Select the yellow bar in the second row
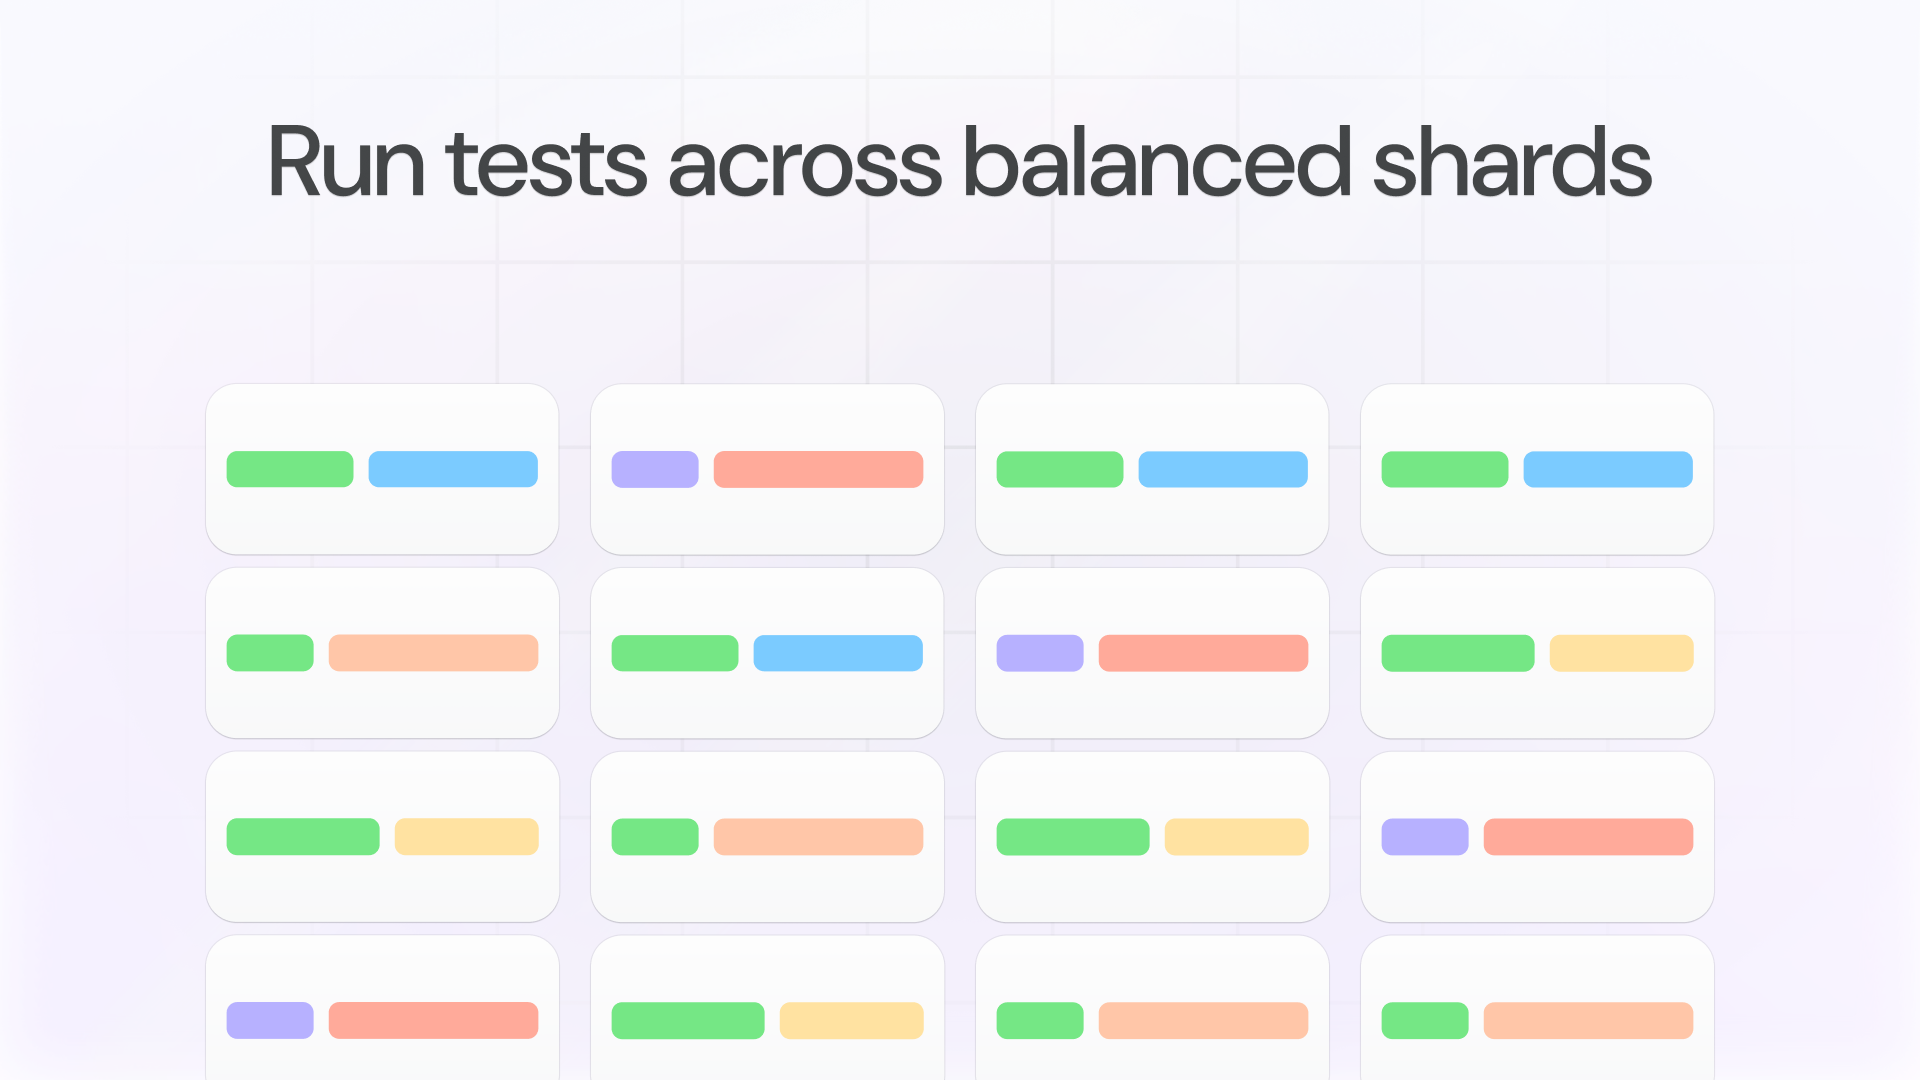This screenshot has height=1080, width=1920. click(x=1621, y=653)
